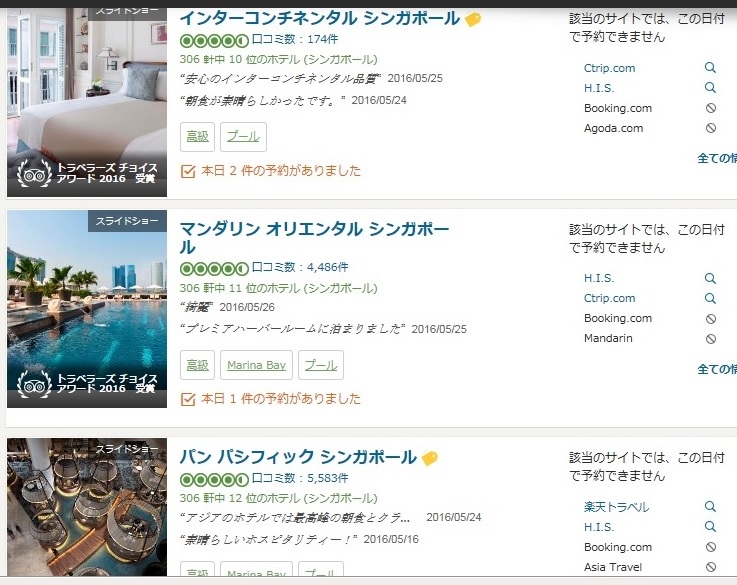Image resolution: width=737 pixels, height=585 pixels.
Task: Open review アジアのホテルでは最高峰の朝食とクラ...
Action: pyautogui.click(x=295, y=517)
